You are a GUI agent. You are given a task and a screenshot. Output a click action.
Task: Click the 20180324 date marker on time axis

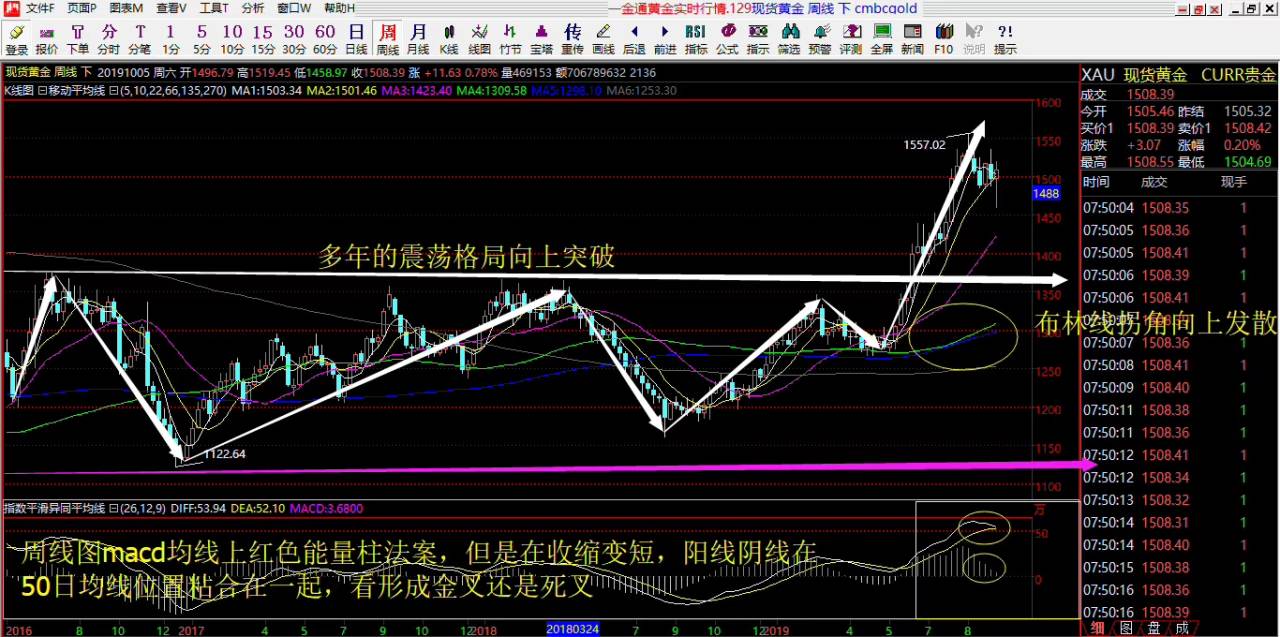(x=573, y=630)
